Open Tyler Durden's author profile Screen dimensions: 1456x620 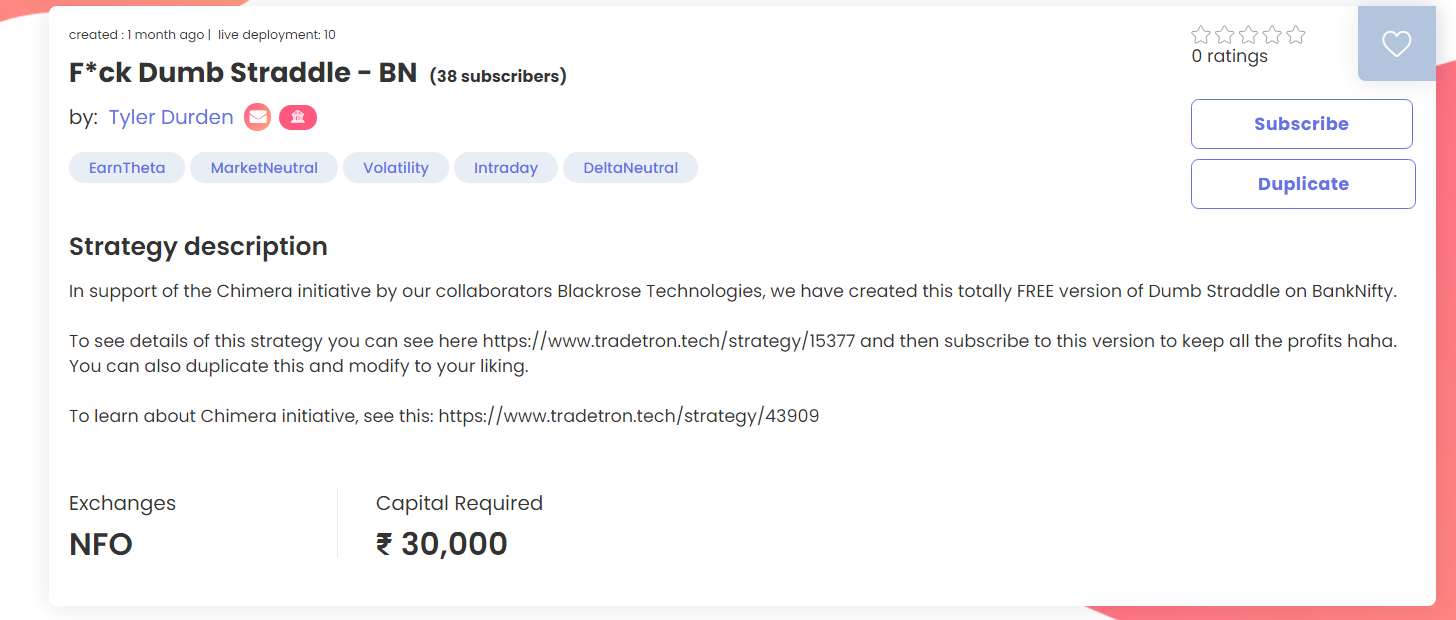pyautogui.click(x=170, y=117)
